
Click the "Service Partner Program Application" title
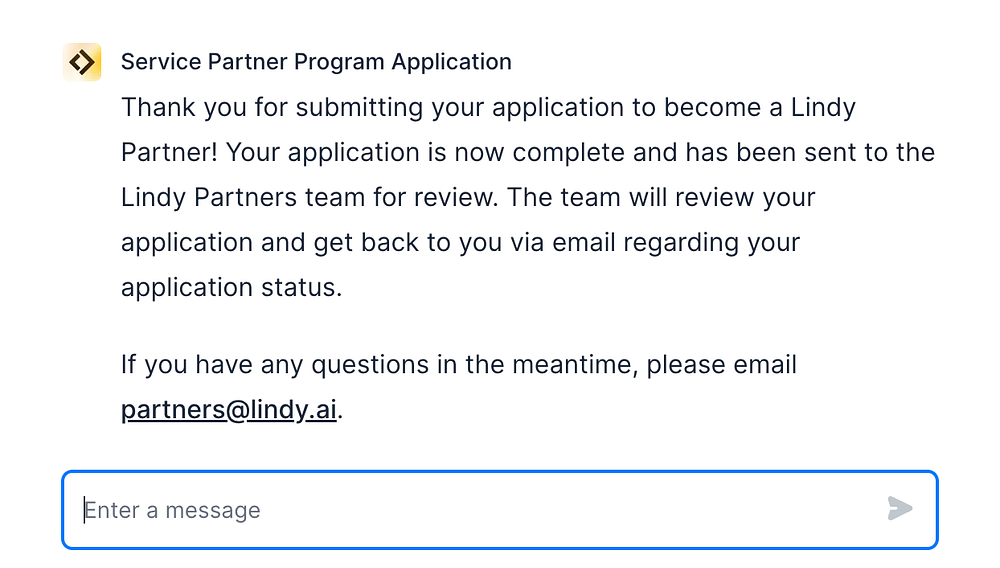coord(316,62)
